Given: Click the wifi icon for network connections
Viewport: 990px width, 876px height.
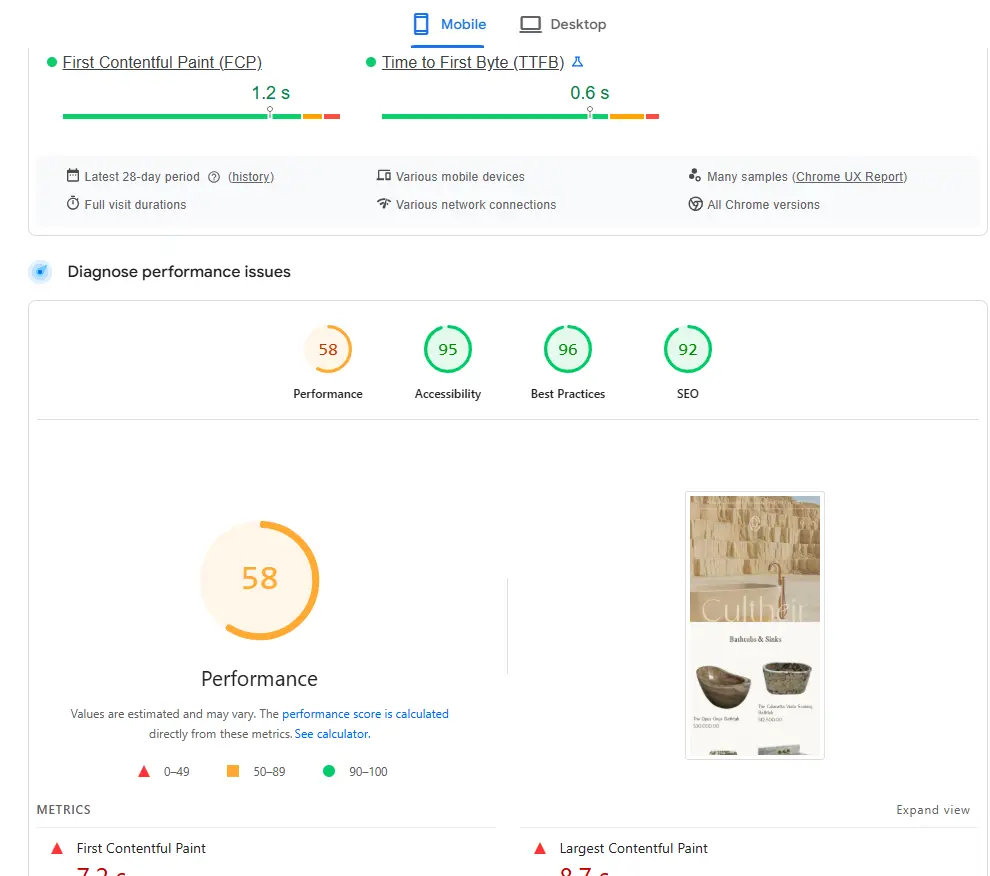Looking at the screenshot, I should 384,204.
